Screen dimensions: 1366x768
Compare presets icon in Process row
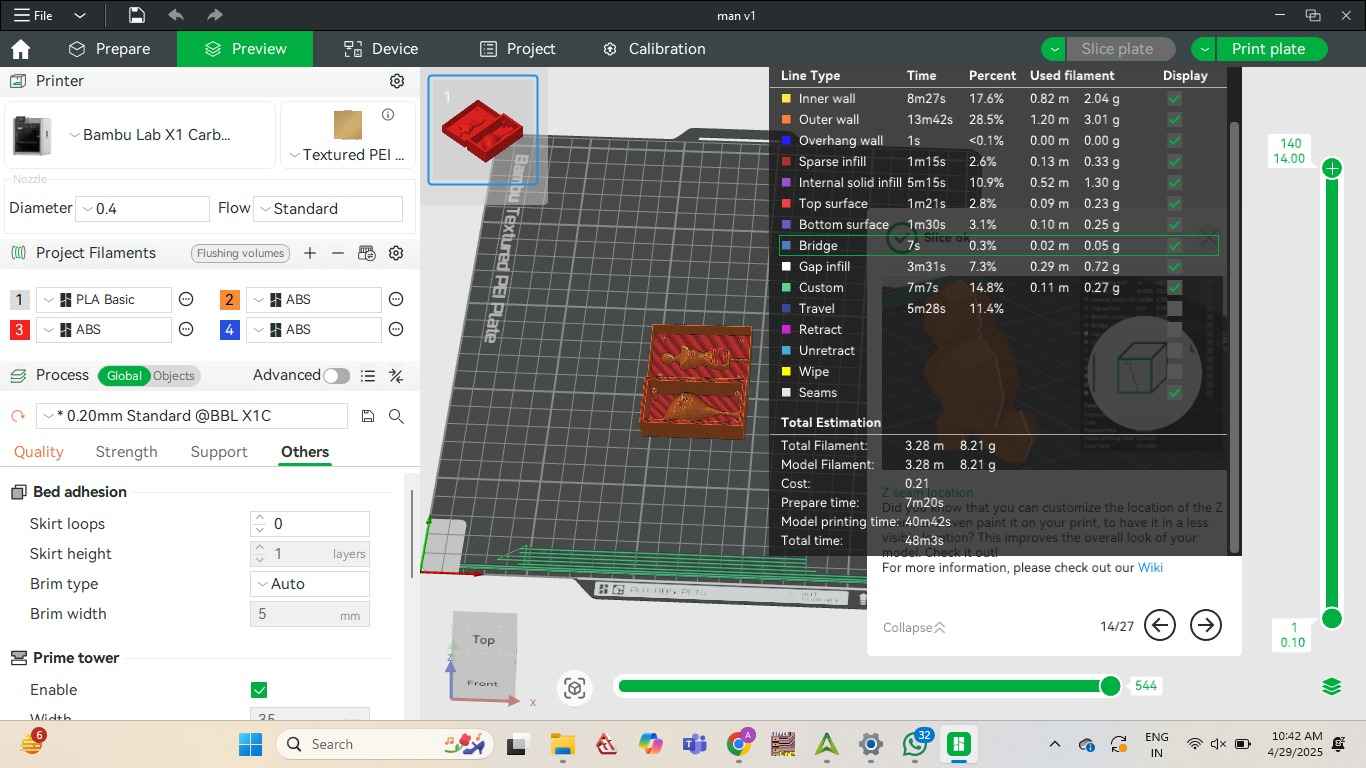396,376
